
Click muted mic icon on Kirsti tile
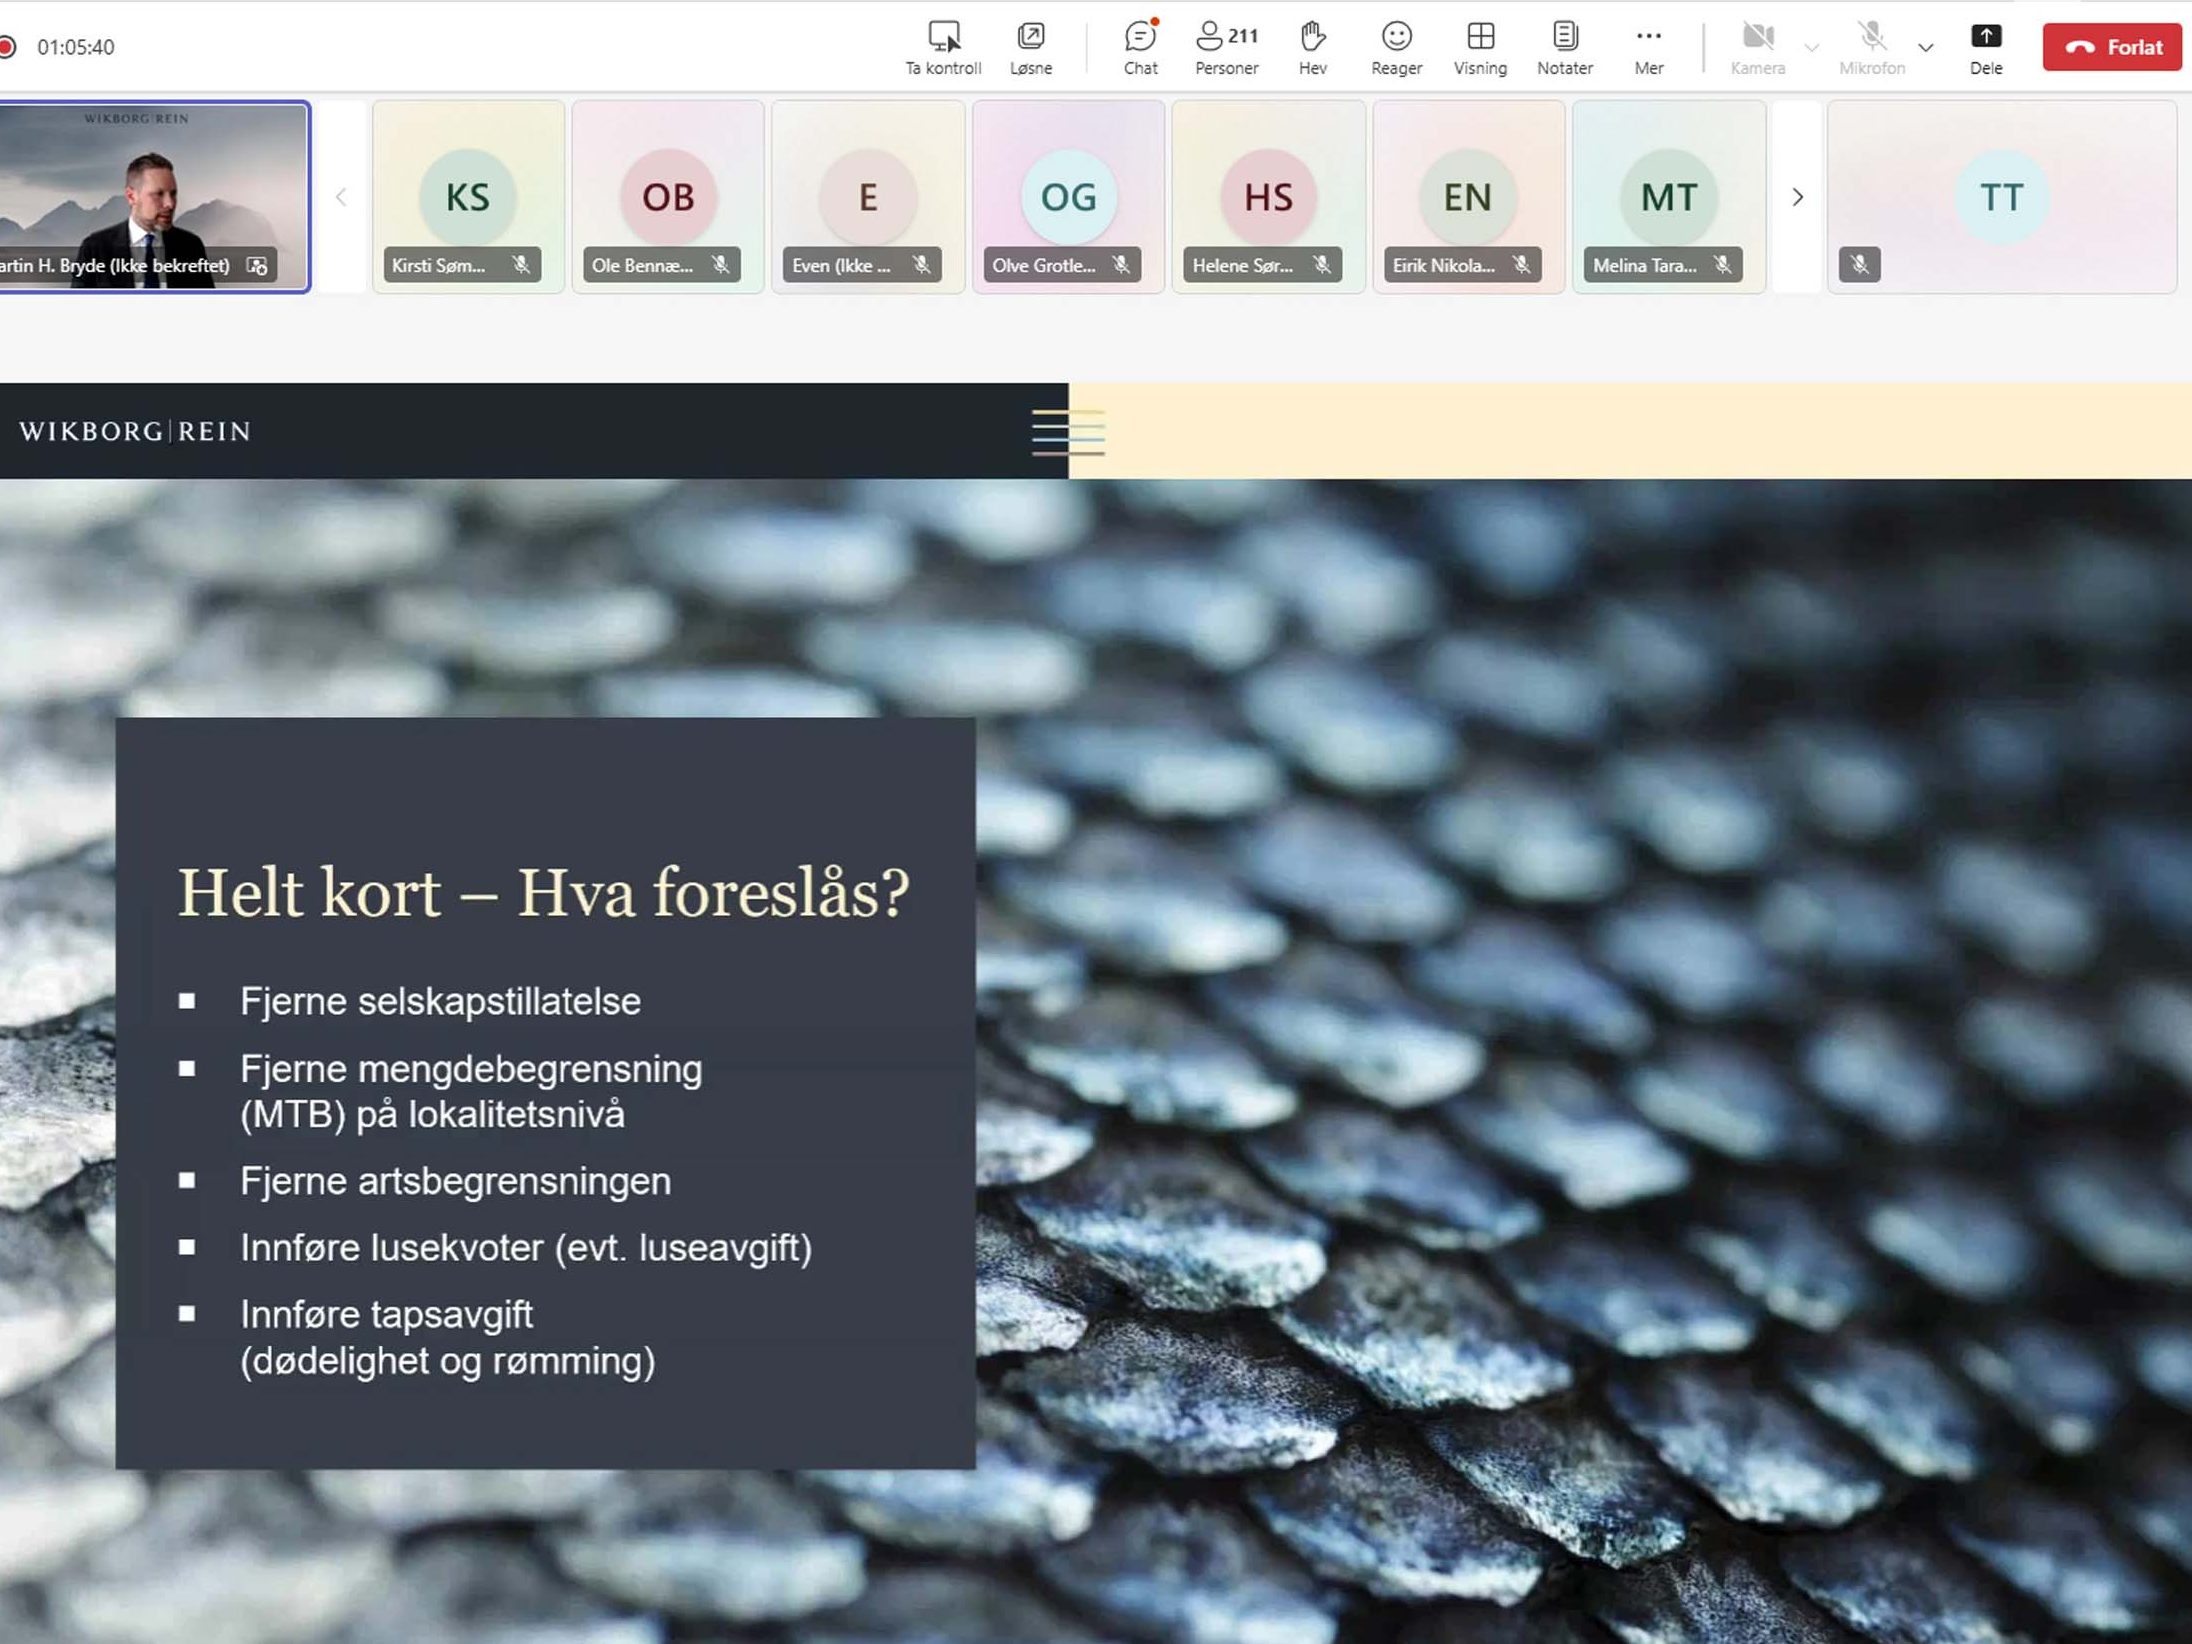(x=521, y=265)
